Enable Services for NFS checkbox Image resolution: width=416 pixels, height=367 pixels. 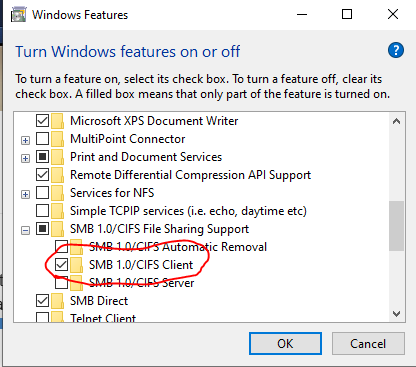pos(42,193)
